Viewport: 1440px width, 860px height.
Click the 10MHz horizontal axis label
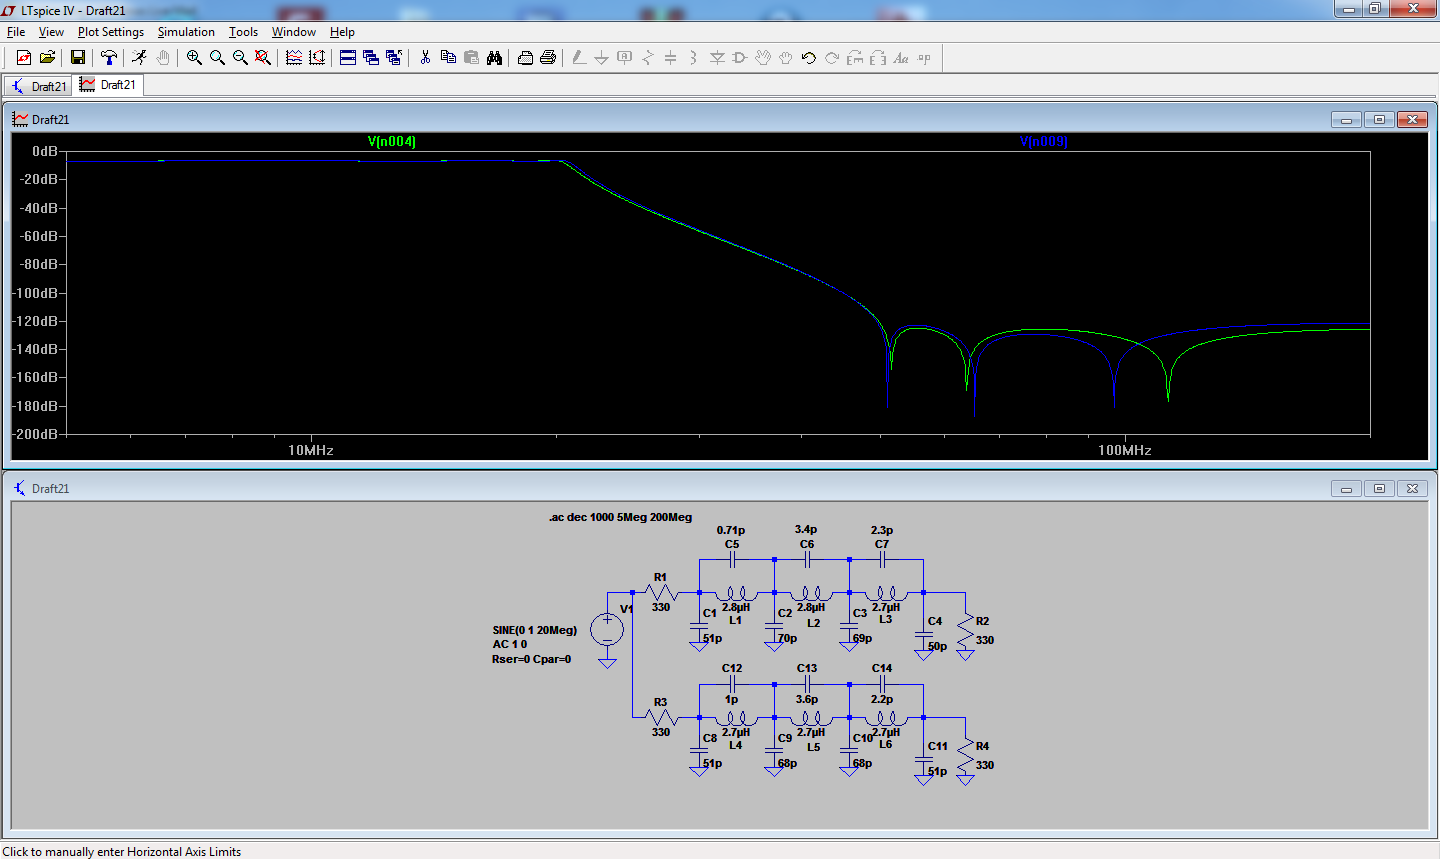pyautogui.click(x=311, y=450)
